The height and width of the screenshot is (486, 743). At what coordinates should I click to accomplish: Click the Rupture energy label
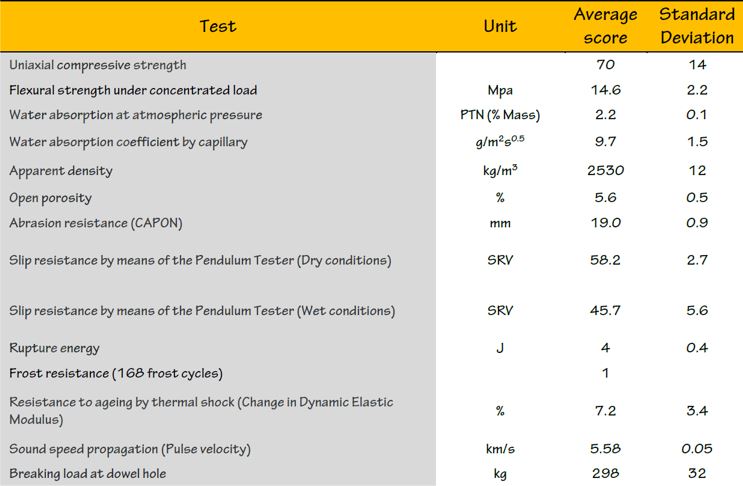[54, 348]
